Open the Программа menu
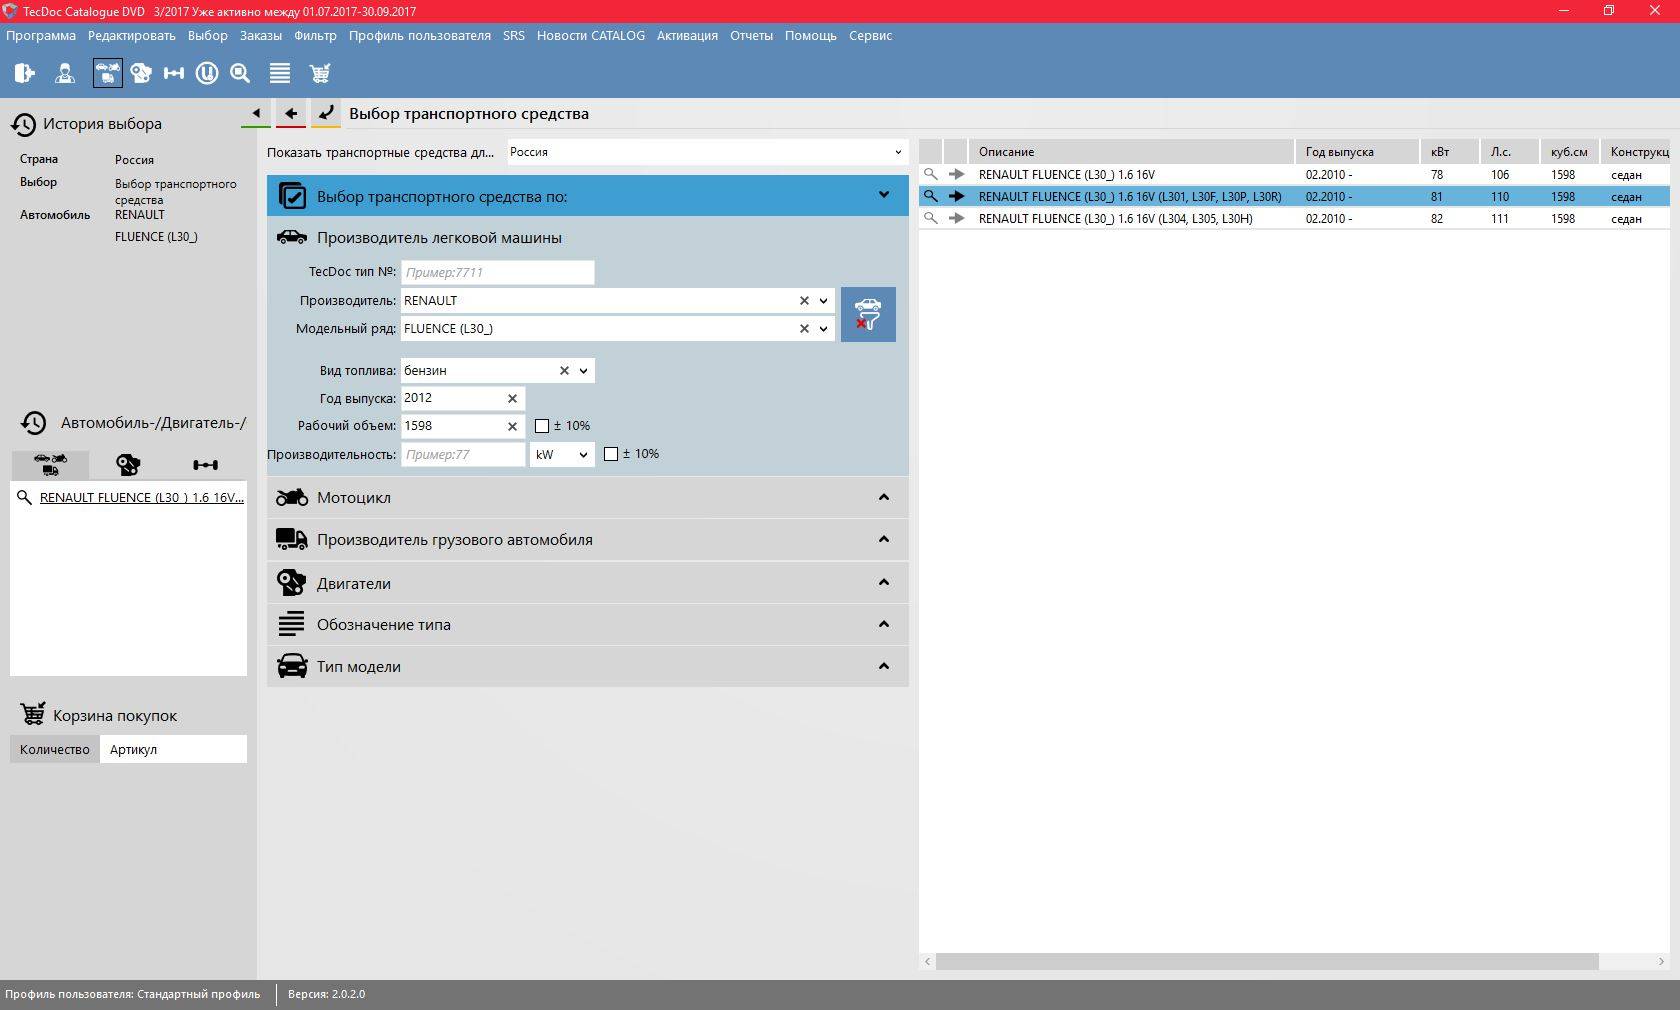Screen dimensions: 1680x1010 click(41, 35)
